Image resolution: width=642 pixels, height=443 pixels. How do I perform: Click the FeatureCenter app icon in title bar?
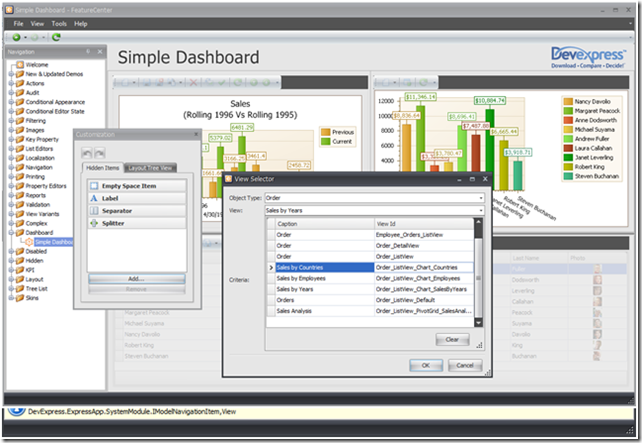click(x=9, y=9)
